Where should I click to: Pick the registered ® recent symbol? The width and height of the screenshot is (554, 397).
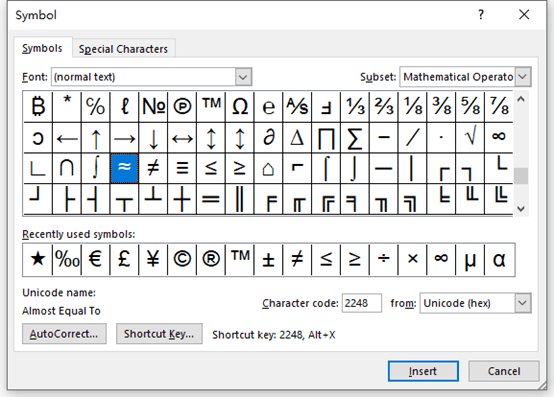[211, 260]
